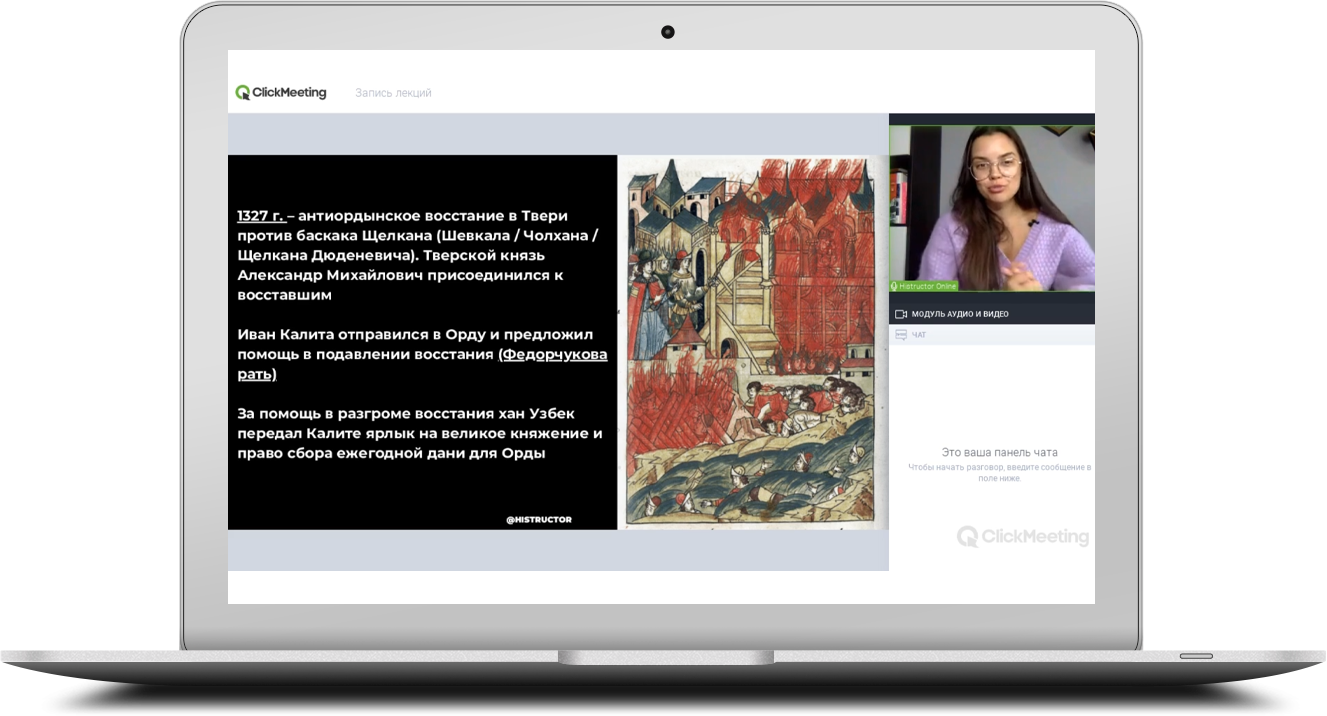Image resolution: width=1327 pixels, height=716 pixels.
Task: Select the presenter webcam video thumbnail
Action: [992, 209]
